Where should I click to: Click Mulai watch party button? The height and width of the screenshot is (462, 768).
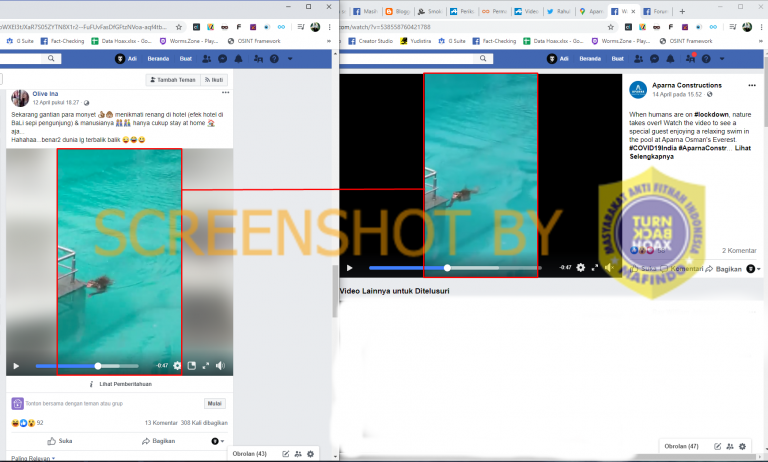(x=215, y=403)
